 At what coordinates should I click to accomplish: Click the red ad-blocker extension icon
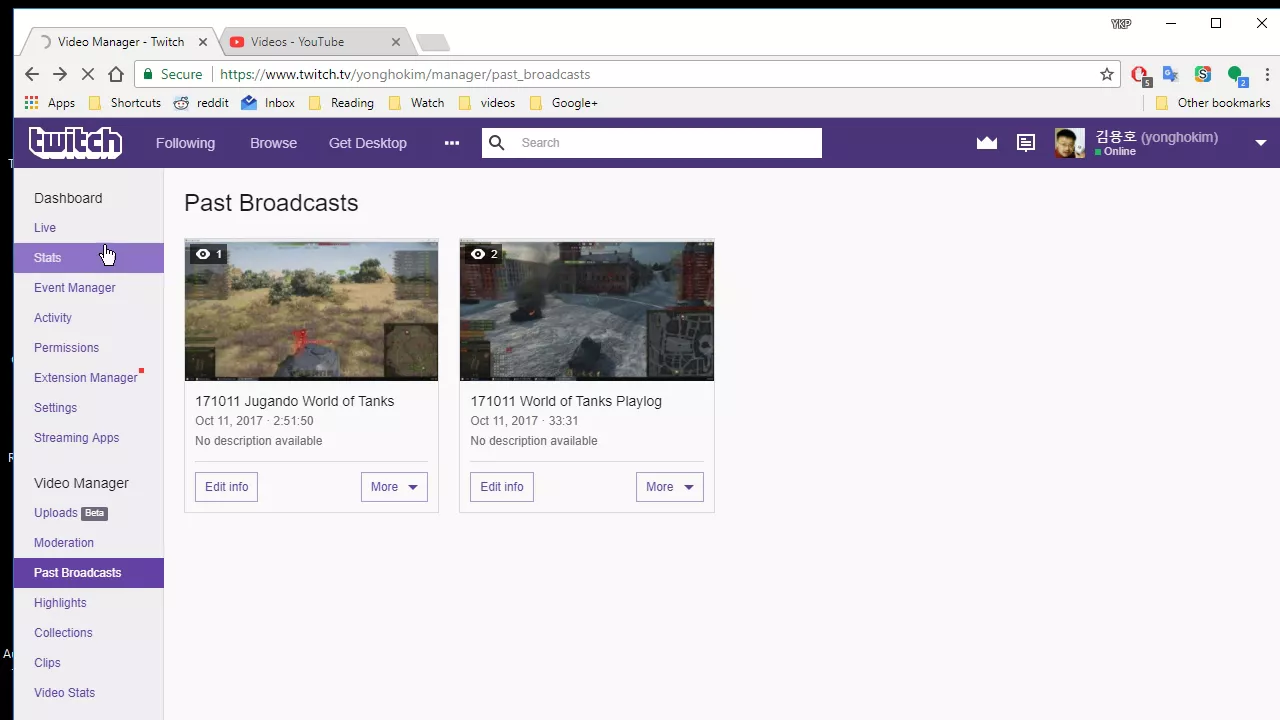1140,75
